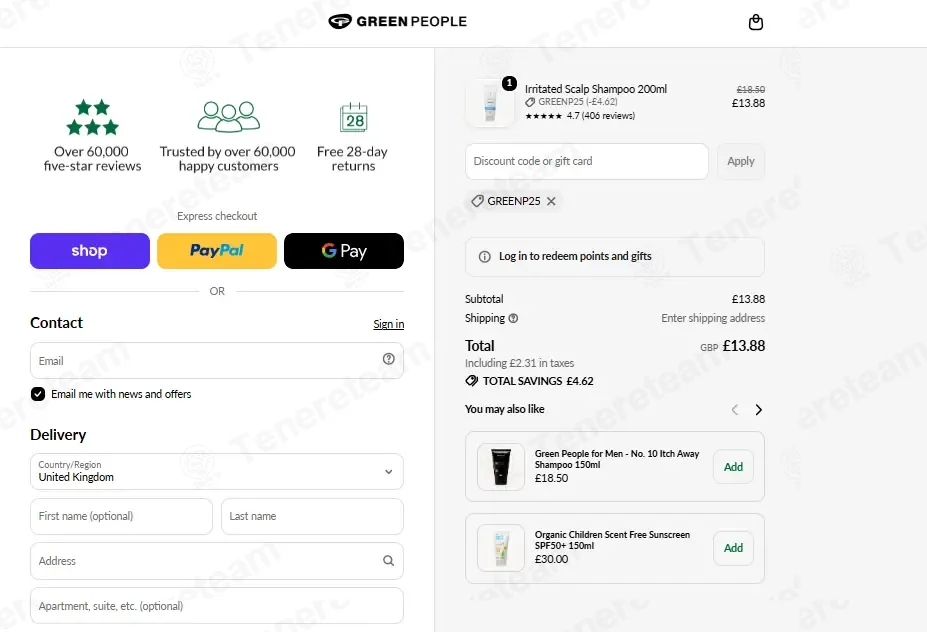The height and width of the screenshot is (632, 927).
Task: Show next recommended products arrow
Action: (x=759, y=410)
